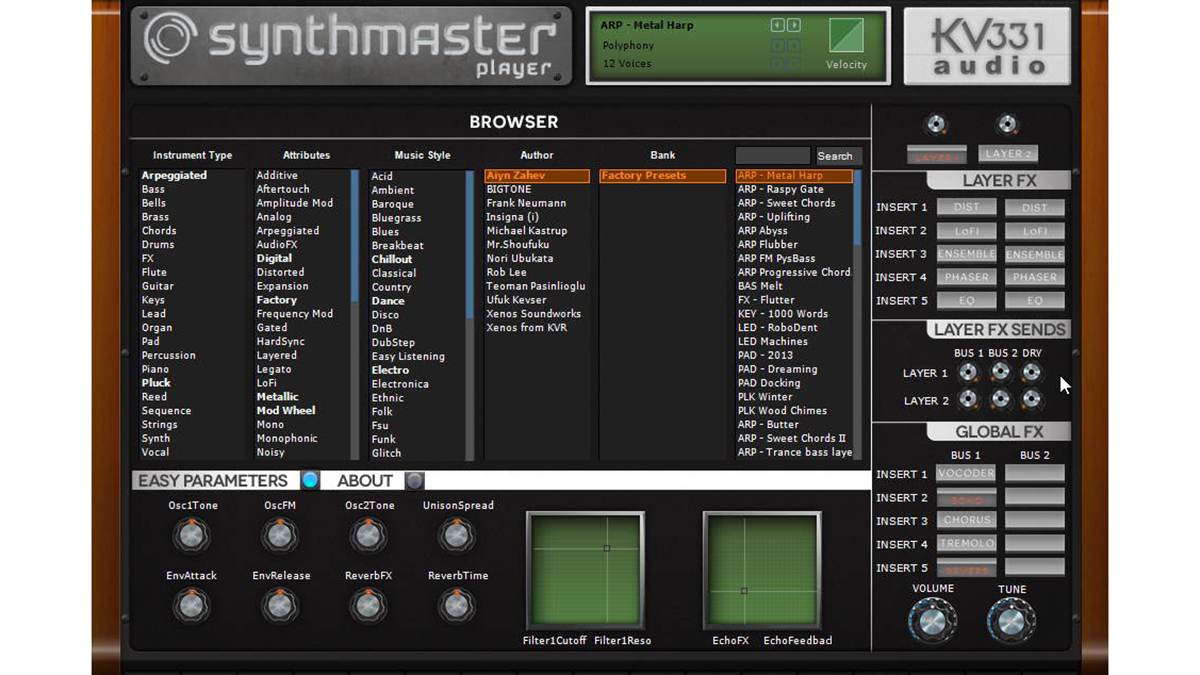1200x675 pixels.
Task: Adjust the ReverbFX knob
Action: (369, 606)
